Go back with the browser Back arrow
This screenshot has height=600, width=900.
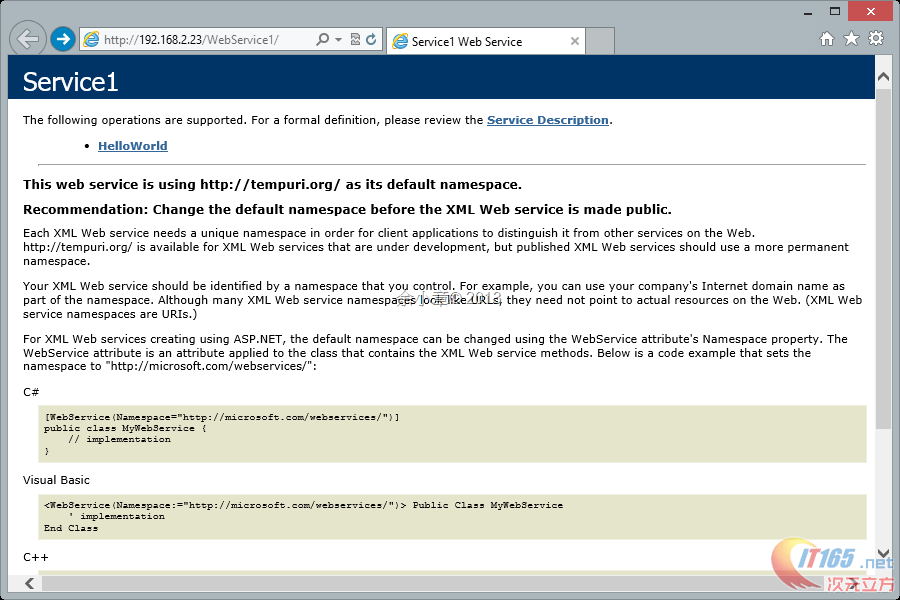pyautogui.click(x=27, y=39)
